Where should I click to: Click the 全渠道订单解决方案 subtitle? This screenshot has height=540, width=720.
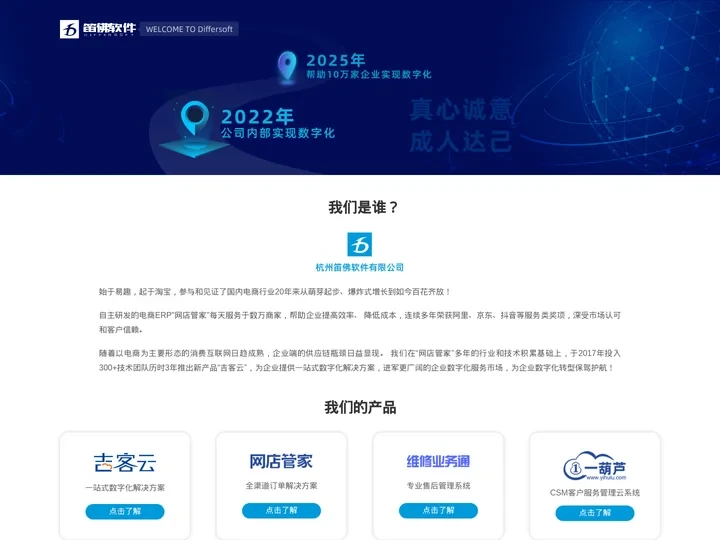point(281,486)
